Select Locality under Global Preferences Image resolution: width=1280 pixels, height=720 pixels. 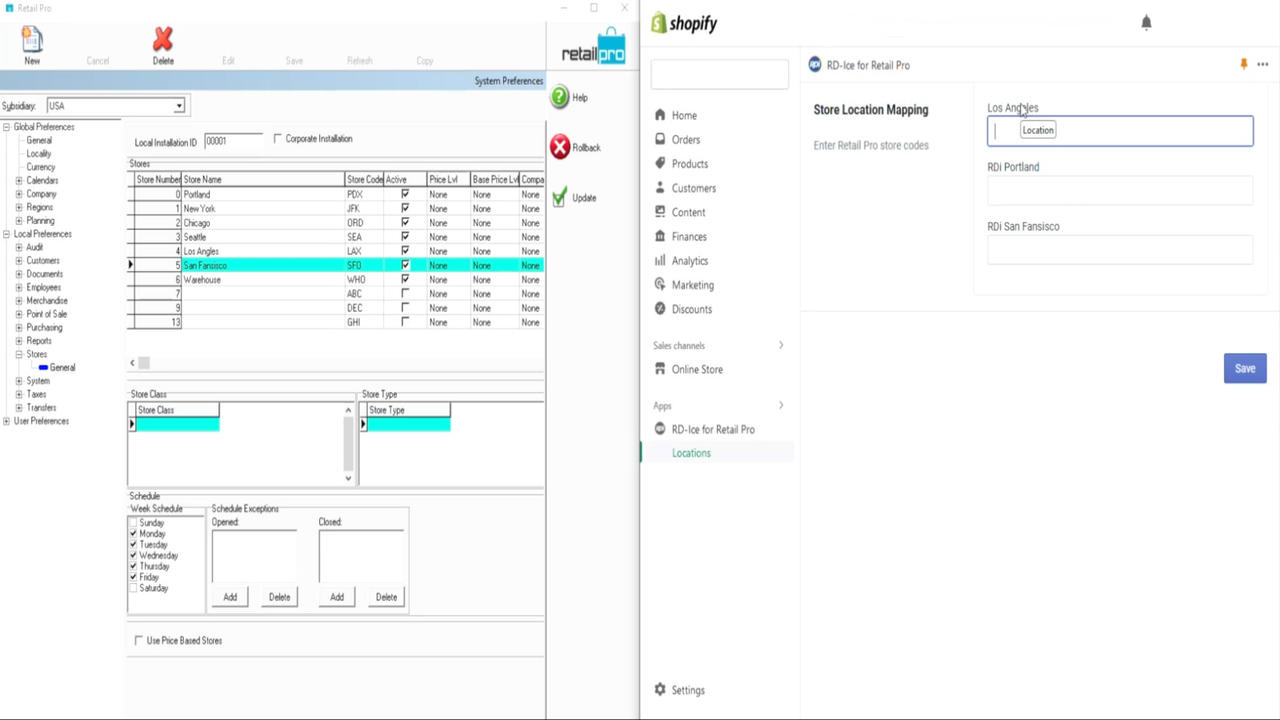click(x=39, y=153)
